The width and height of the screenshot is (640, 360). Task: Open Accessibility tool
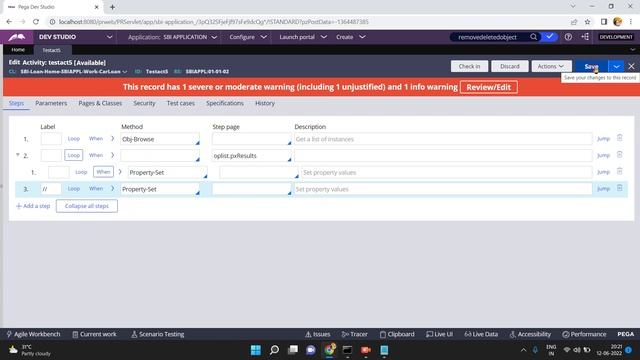530,334
